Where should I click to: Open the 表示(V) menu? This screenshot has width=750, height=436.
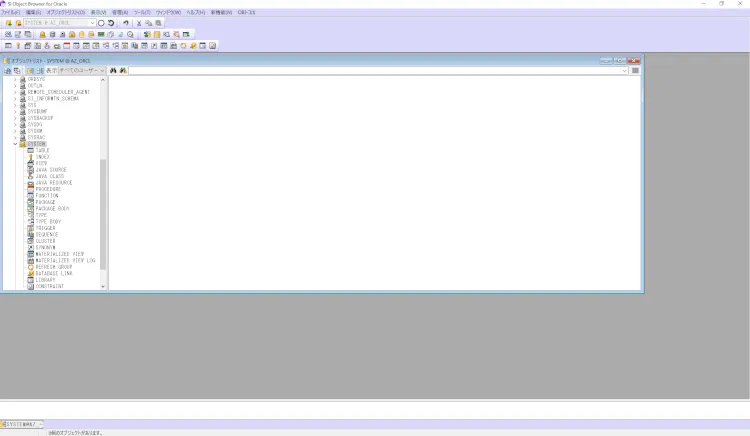(99, 12)
